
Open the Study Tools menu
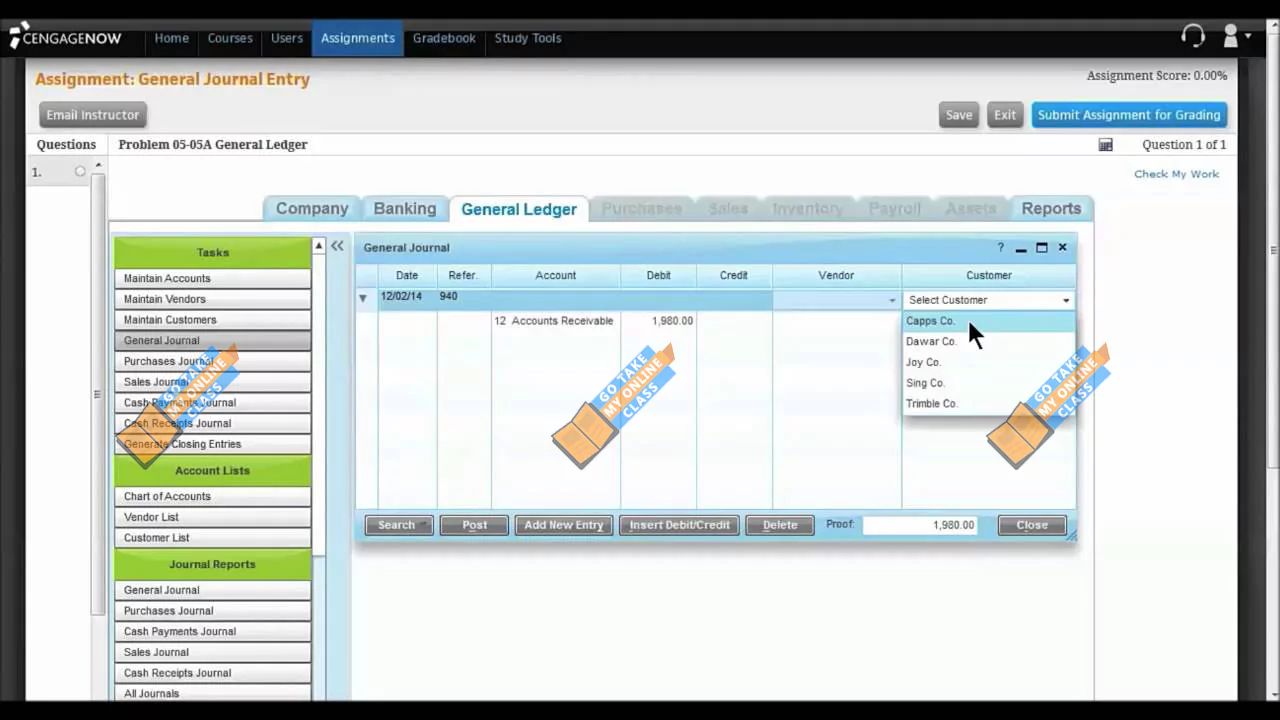click(x=528, y=38)
